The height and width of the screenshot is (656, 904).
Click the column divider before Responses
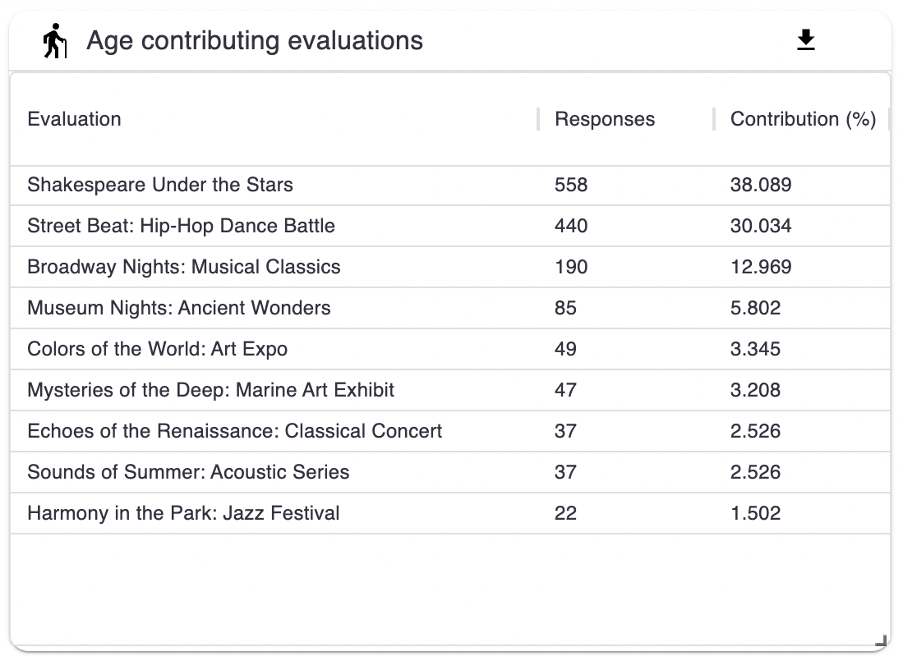[x=539, y=119]
